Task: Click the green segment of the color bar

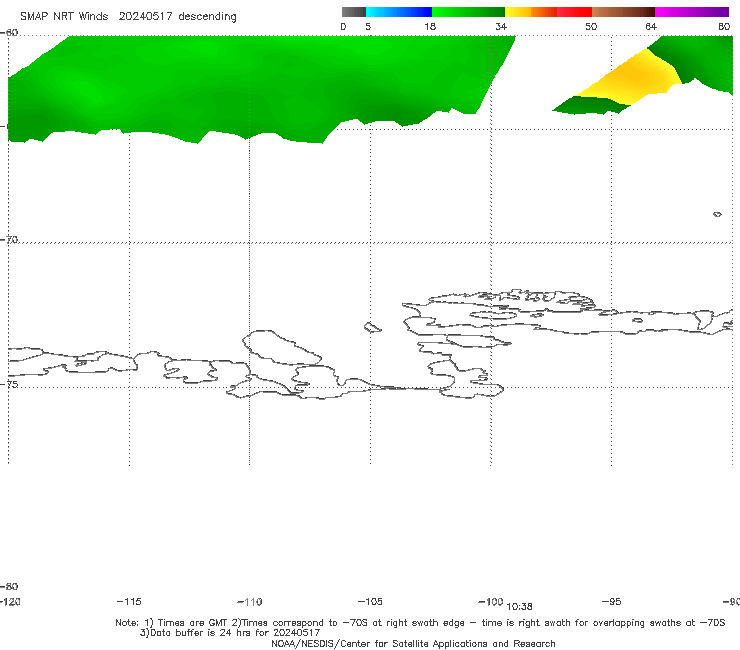Action: [x=468, y=12]
